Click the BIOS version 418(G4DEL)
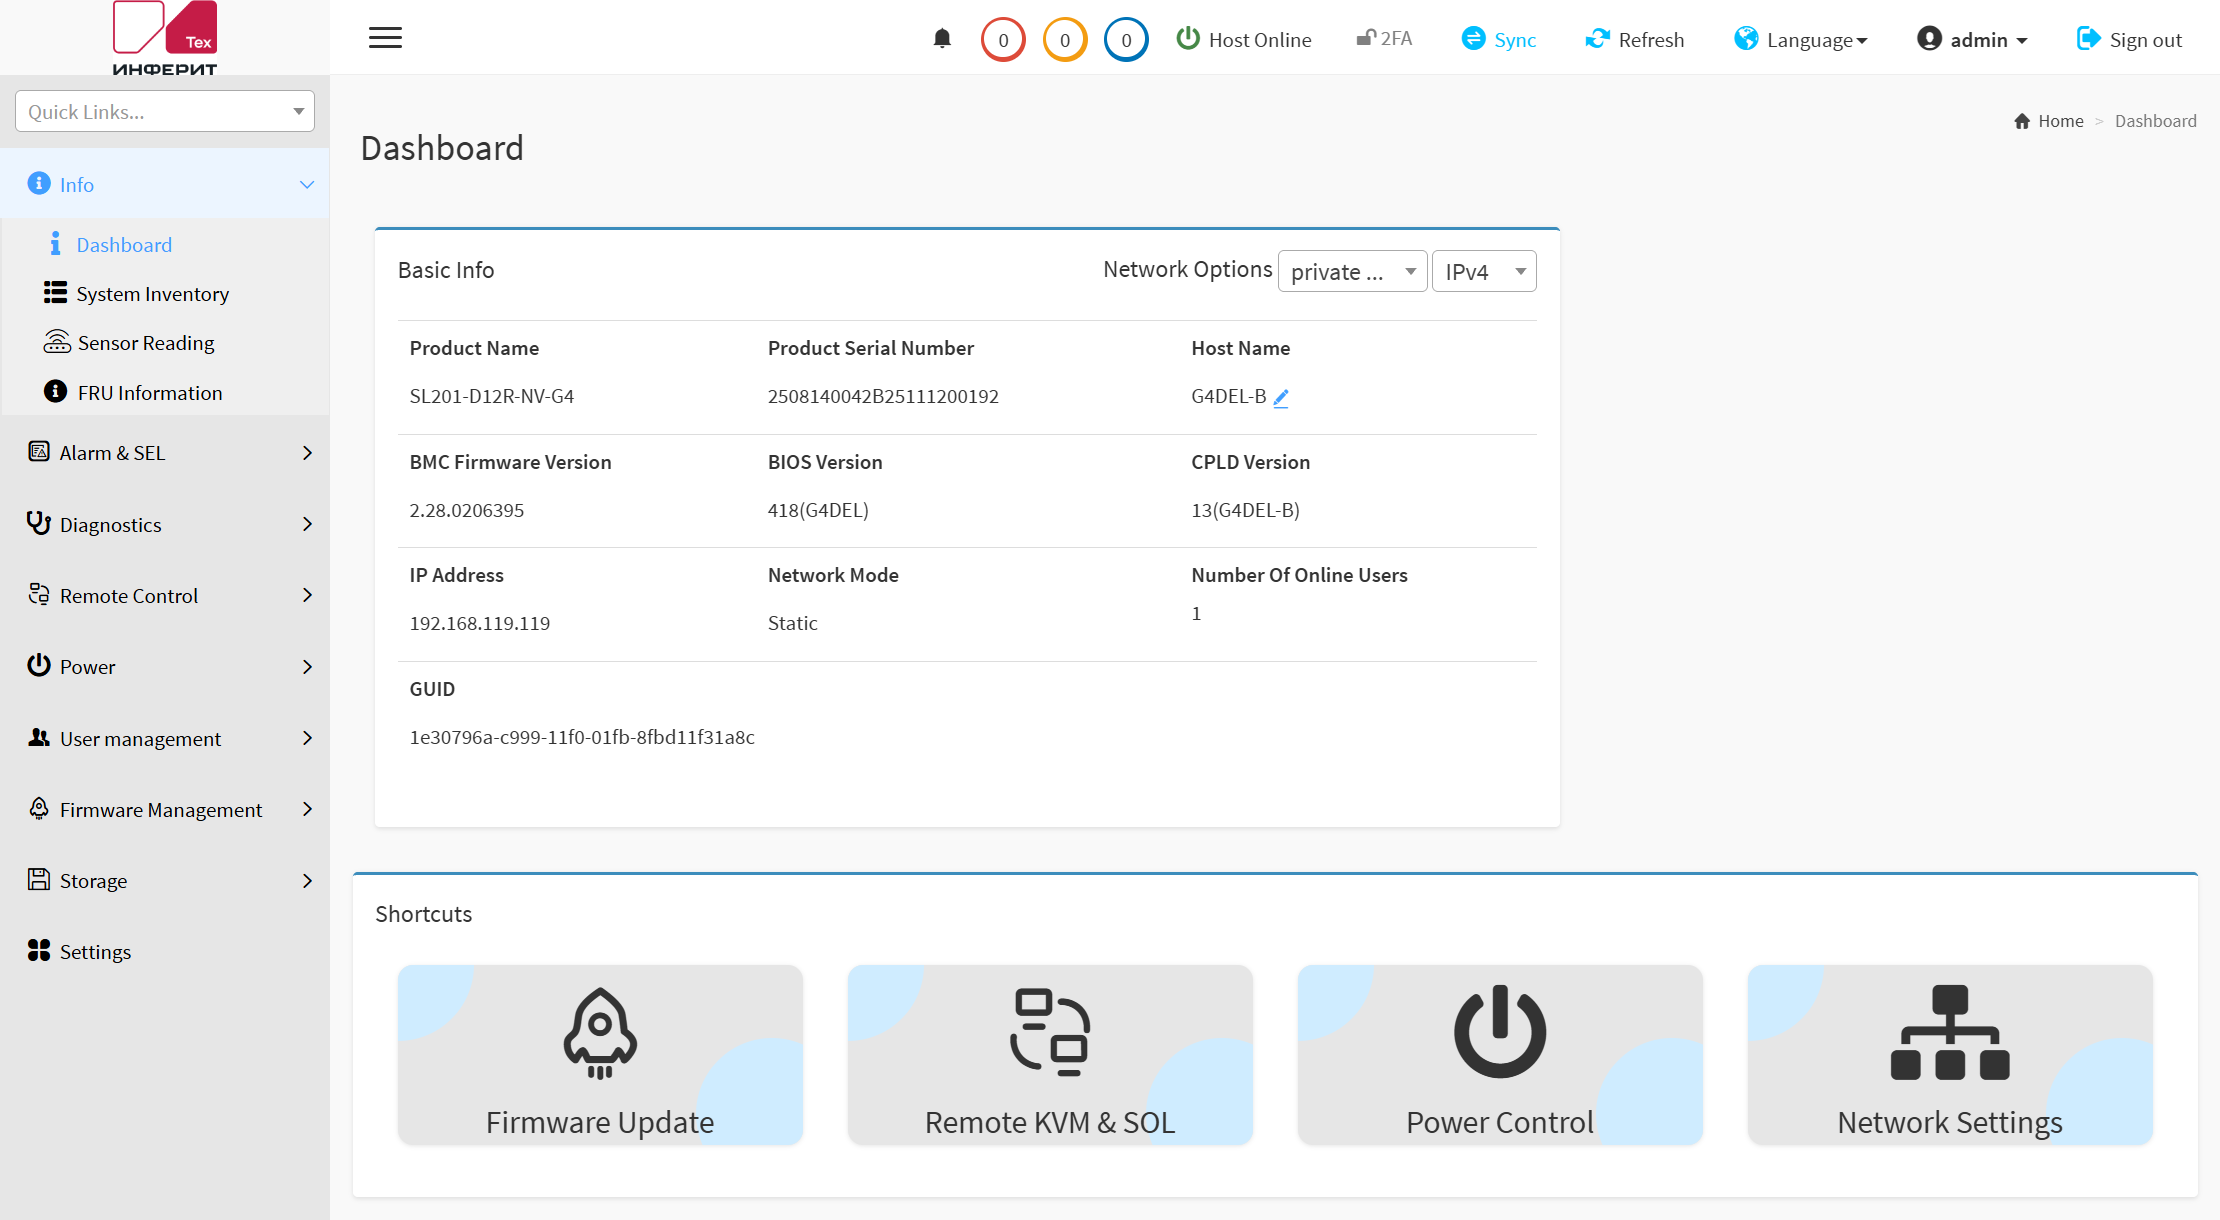Screen dimensions: 2220x1220 tap(818, 510)
